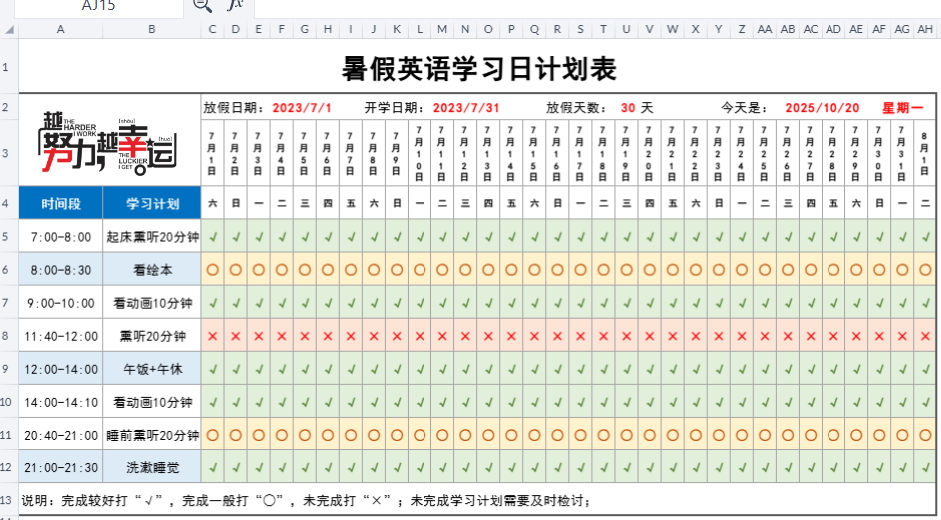The image size is (941, 520).
Task: Click today's date 2025/10/20
Action: [x=822, y=108]
